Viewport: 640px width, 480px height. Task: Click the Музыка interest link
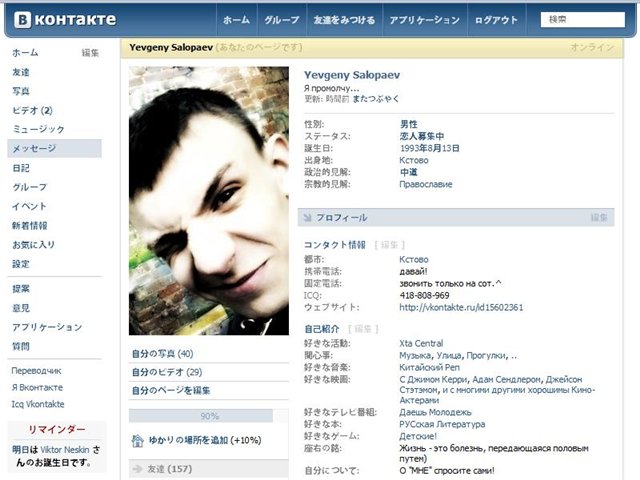(x=415, y=356)
